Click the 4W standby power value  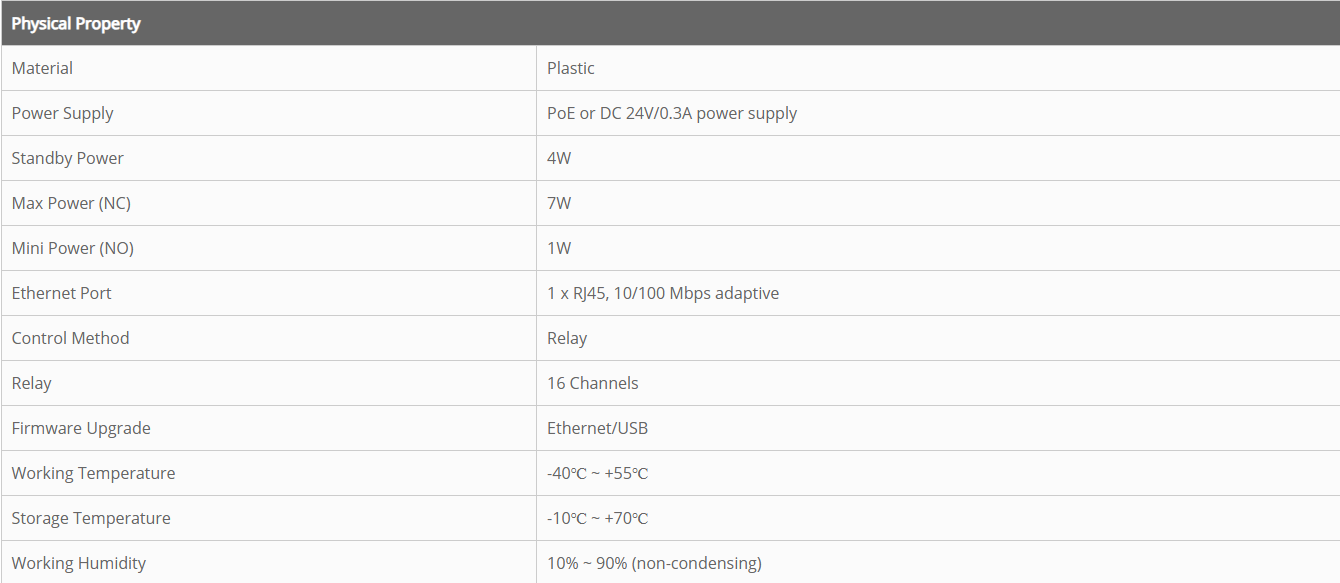tap(559, 158)
